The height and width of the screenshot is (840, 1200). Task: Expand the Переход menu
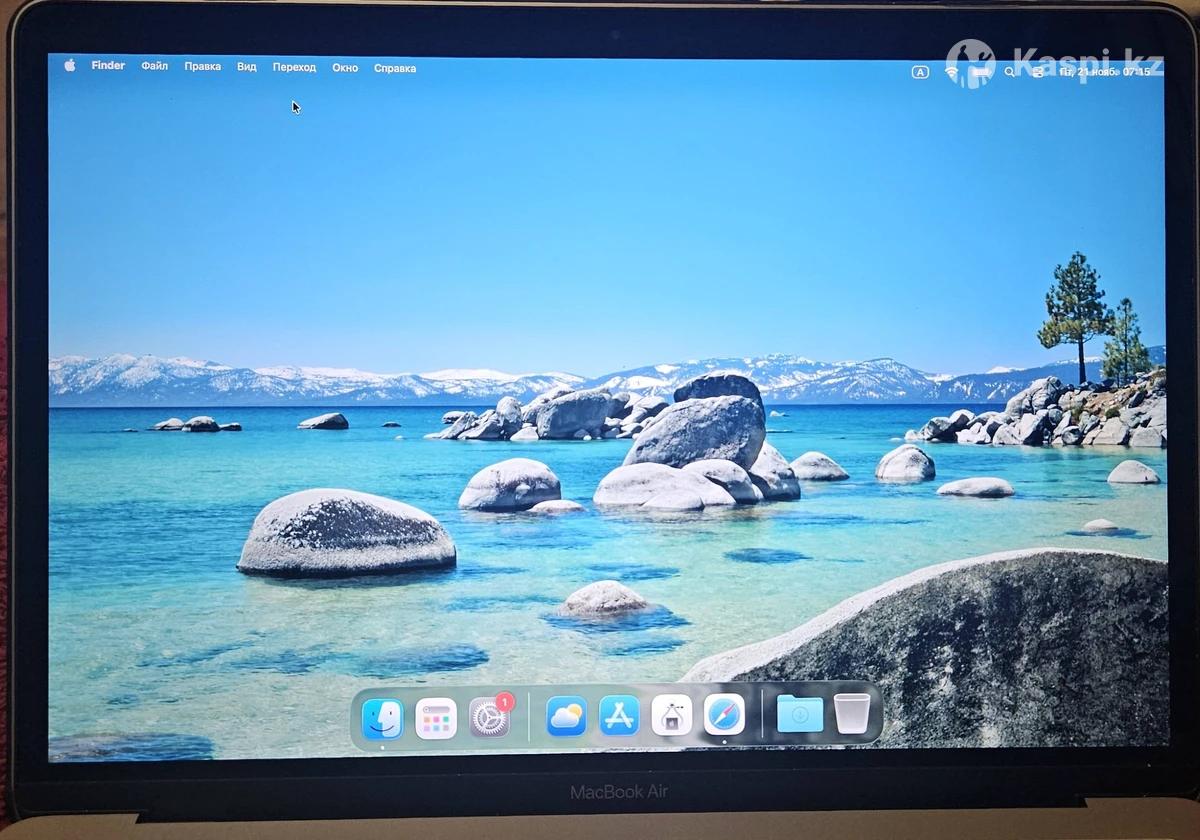[294, 68]
